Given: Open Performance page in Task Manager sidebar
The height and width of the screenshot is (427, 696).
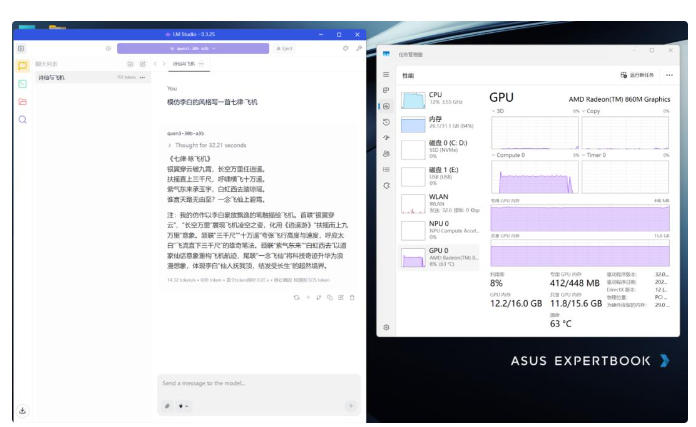Looking at the screenshot, I should coord(386,106).
